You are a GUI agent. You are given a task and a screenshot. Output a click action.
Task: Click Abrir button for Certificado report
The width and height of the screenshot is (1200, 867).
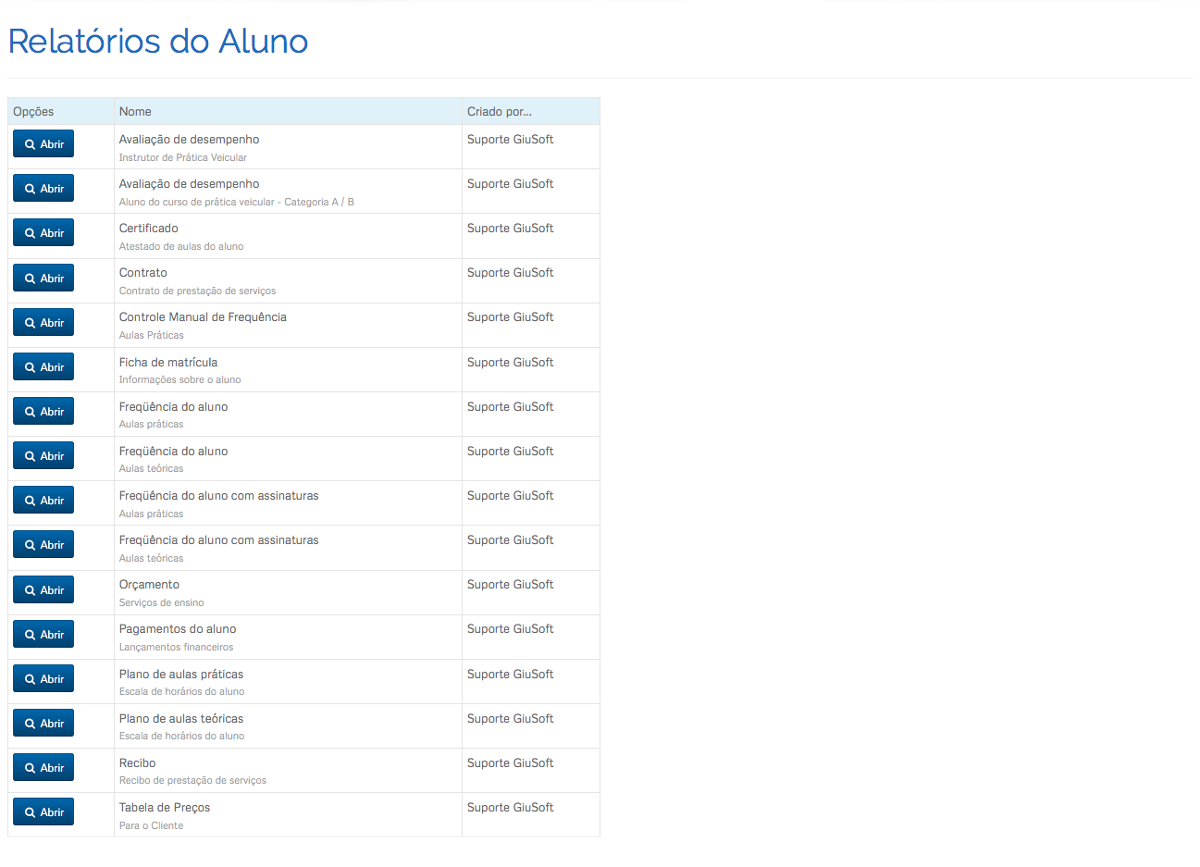[43, 233]
